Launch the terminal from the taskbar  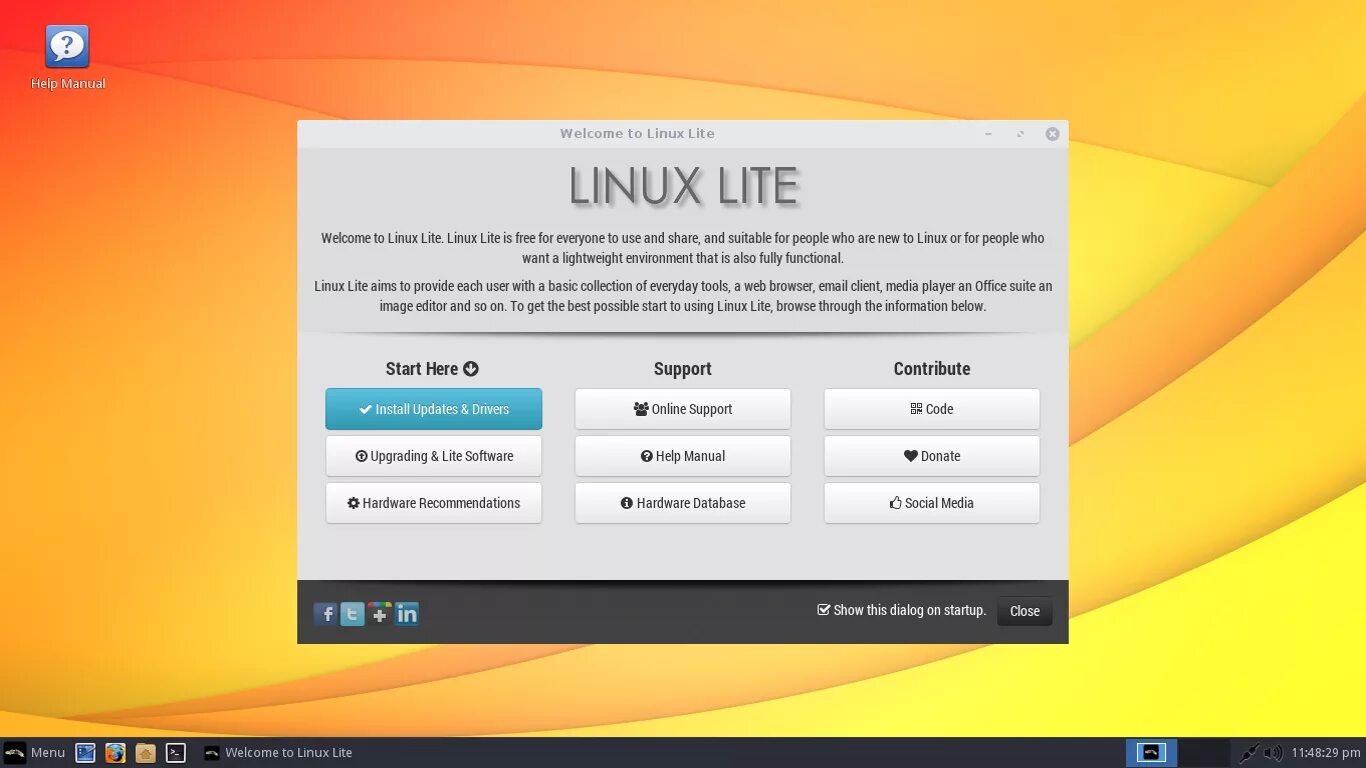tap(176, 753)
